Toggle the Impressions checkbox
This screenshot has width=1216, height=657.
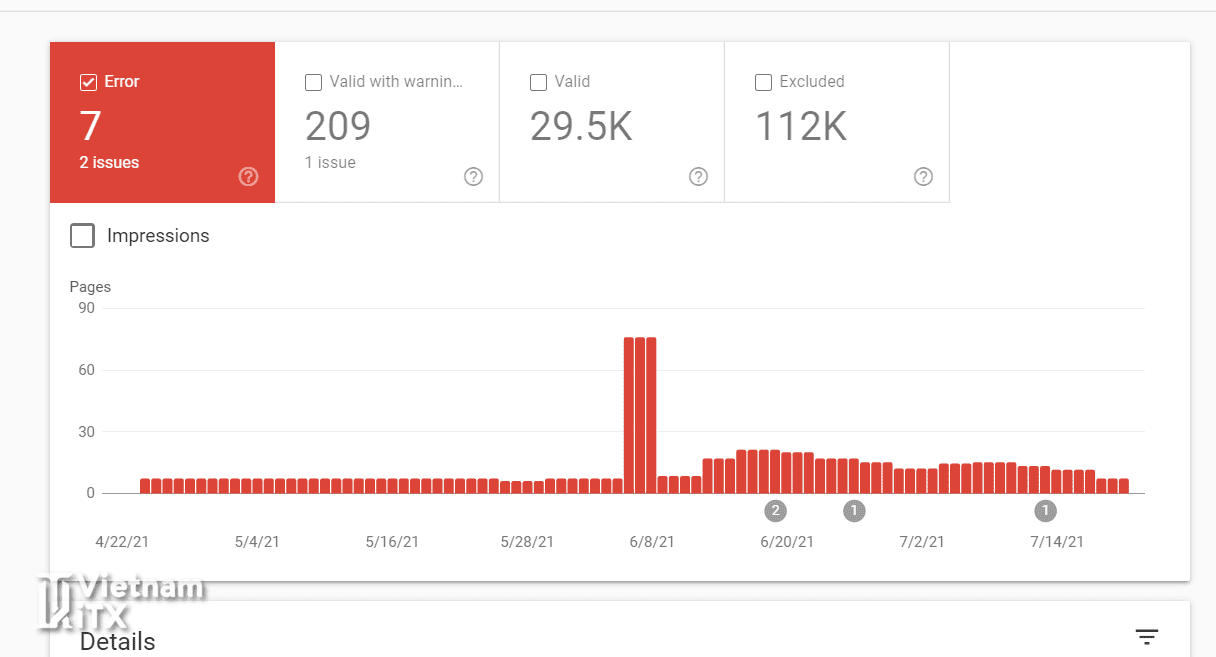(83, 236)
